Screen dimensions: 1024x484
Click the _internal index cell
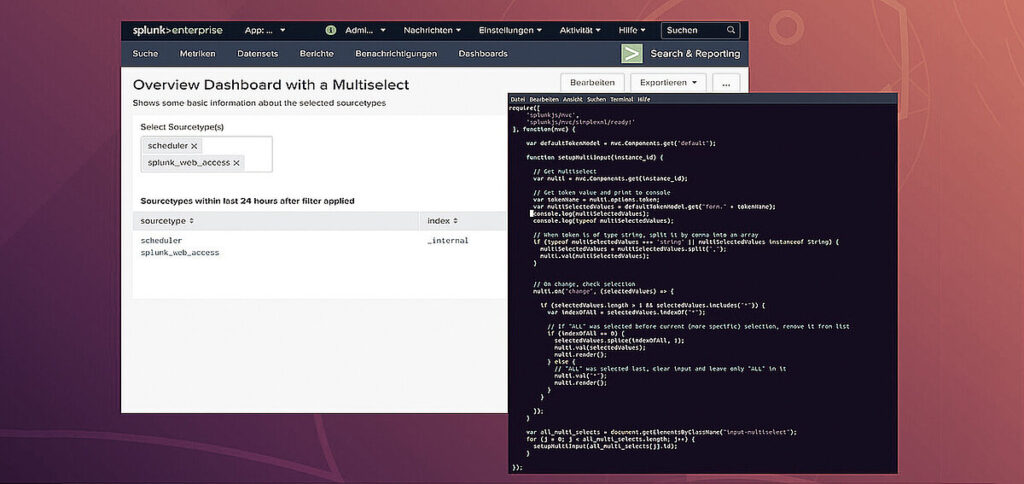447,240
